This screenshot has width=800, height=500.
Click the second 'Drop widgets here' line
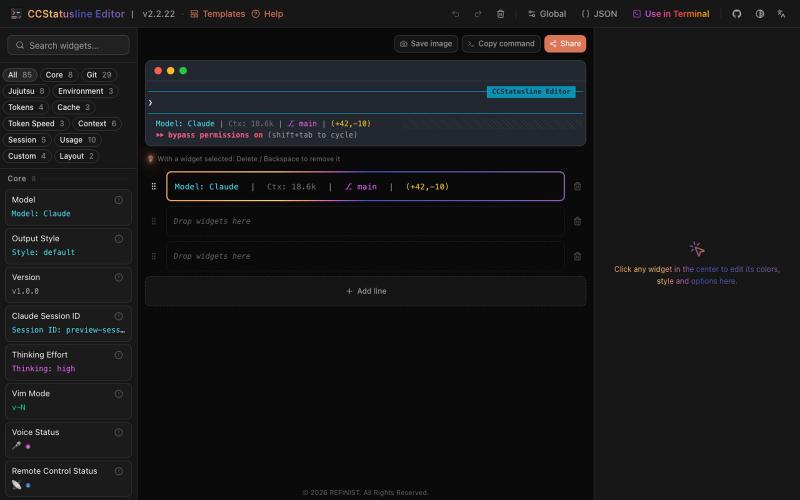pos(365,221)
